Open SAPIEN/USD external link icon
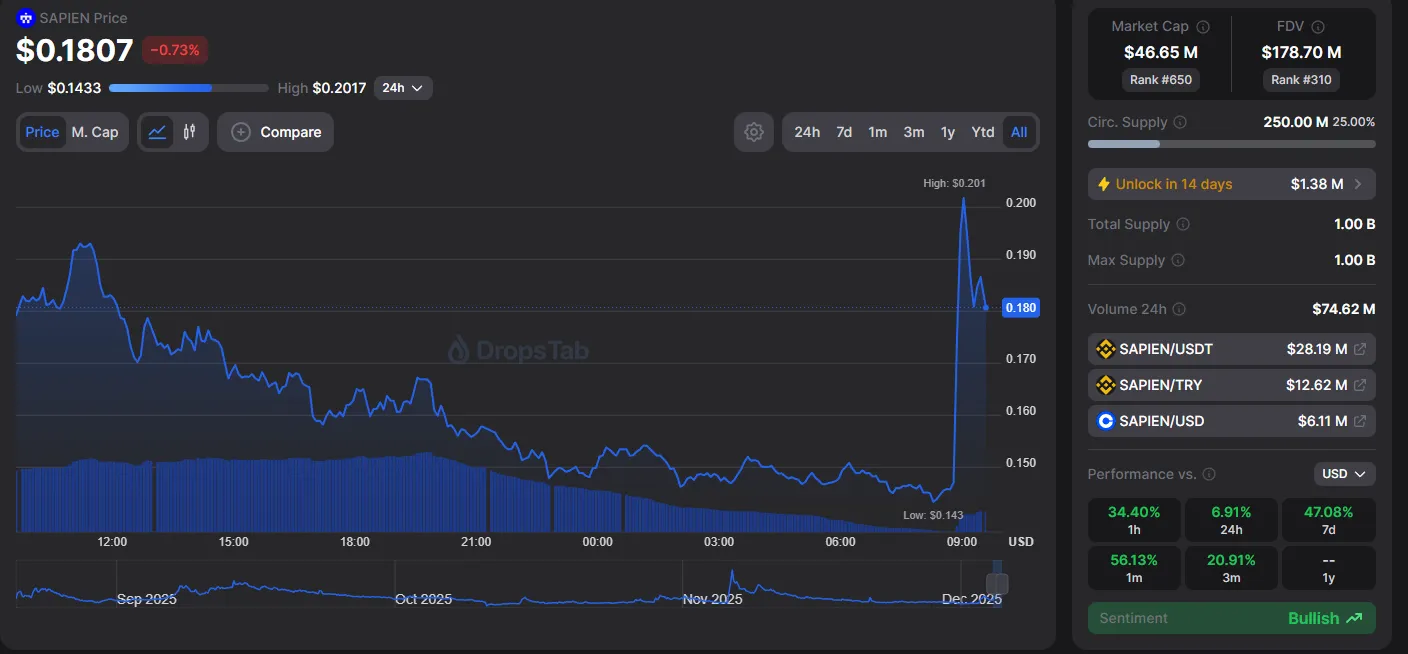 1360,421
